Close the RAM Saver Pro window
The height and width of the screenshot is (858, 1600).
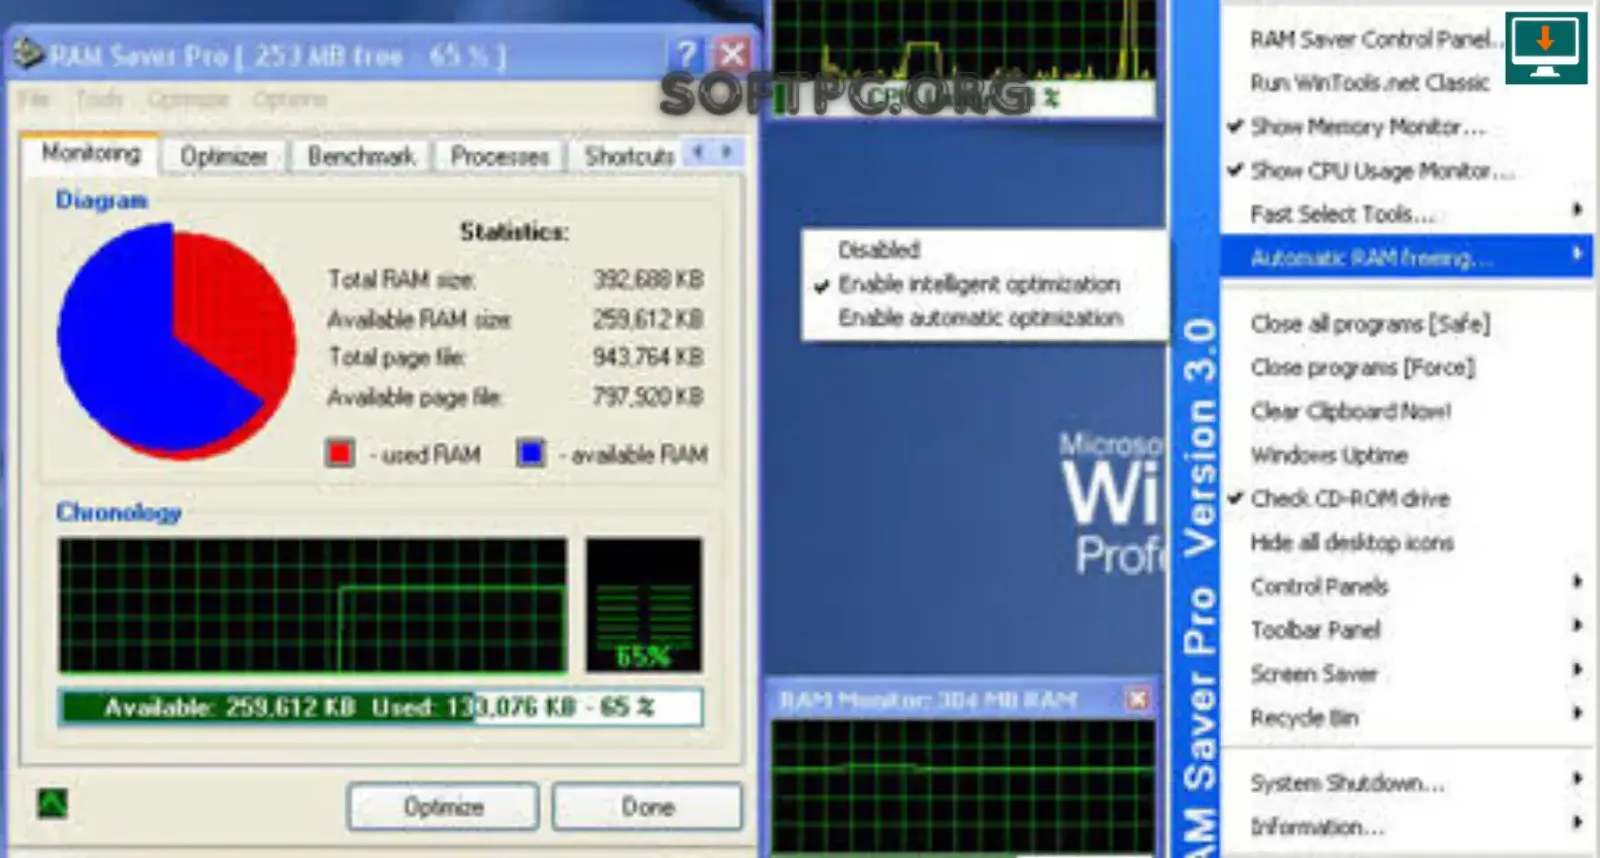pyautogui.click(x=733, y=54)
